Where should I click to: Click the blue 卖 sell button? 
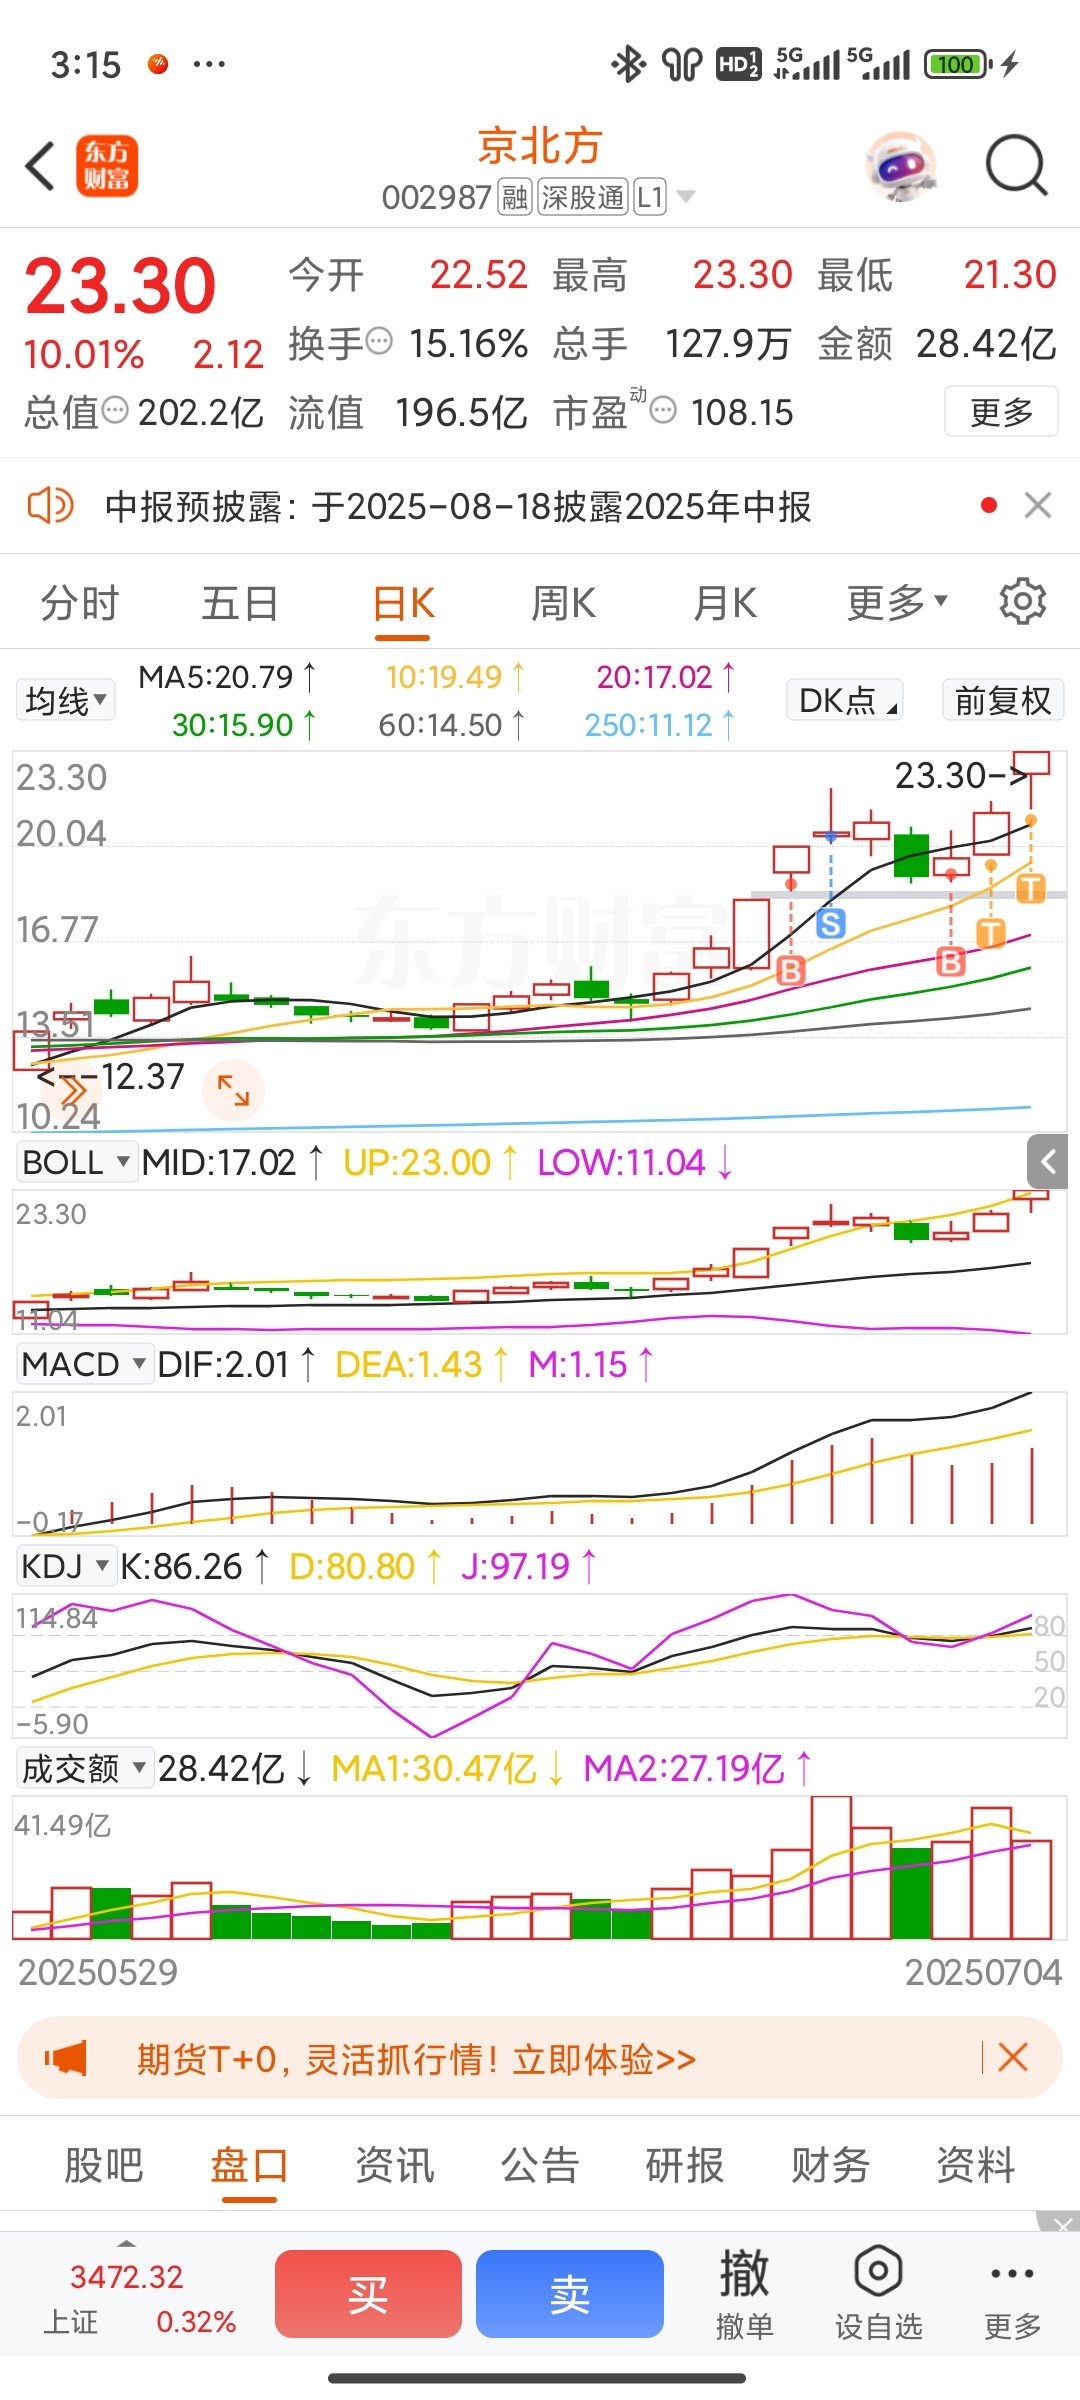tap(570, 2294)
